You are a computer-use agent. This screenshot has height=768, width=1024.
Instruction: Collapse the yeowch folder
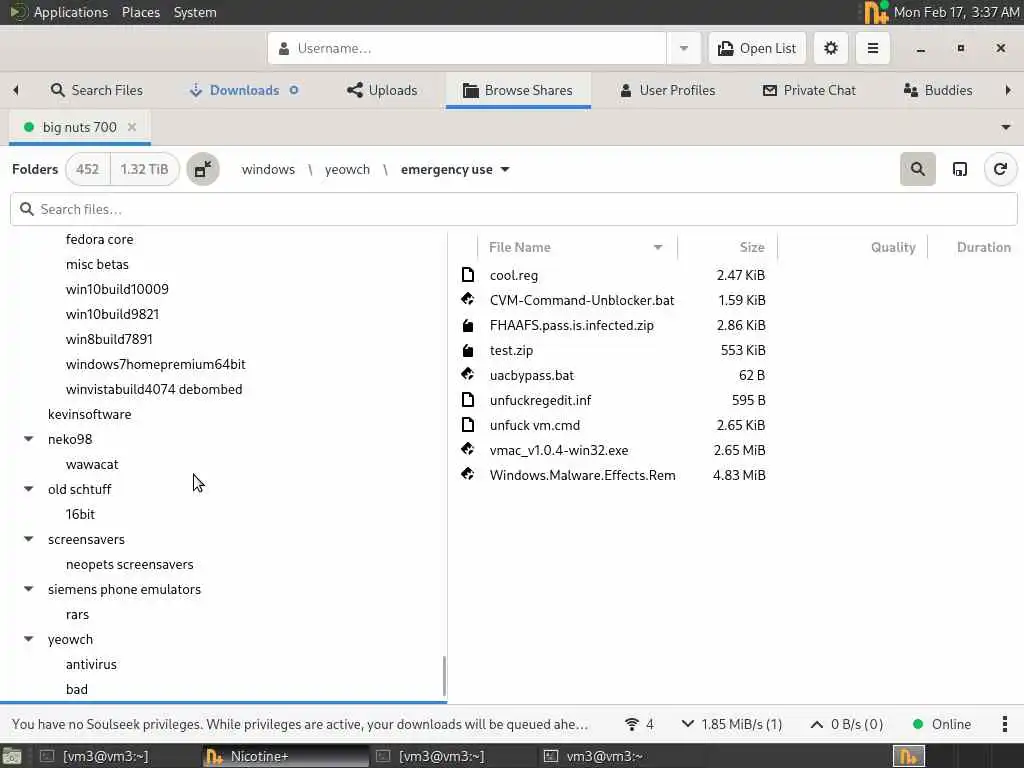pos(29,639)
